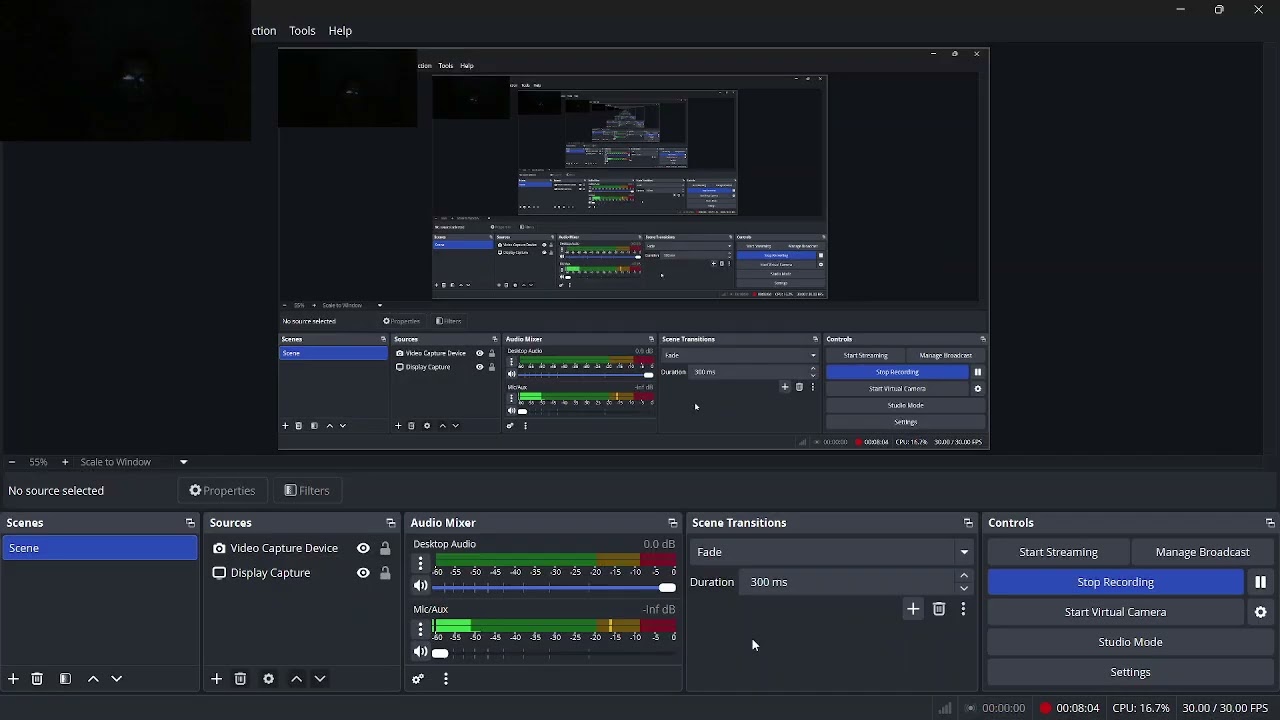Screen dimensions: 1280x720
Task: Open virtual camera settings gear icon
Action: (1261, 612)
